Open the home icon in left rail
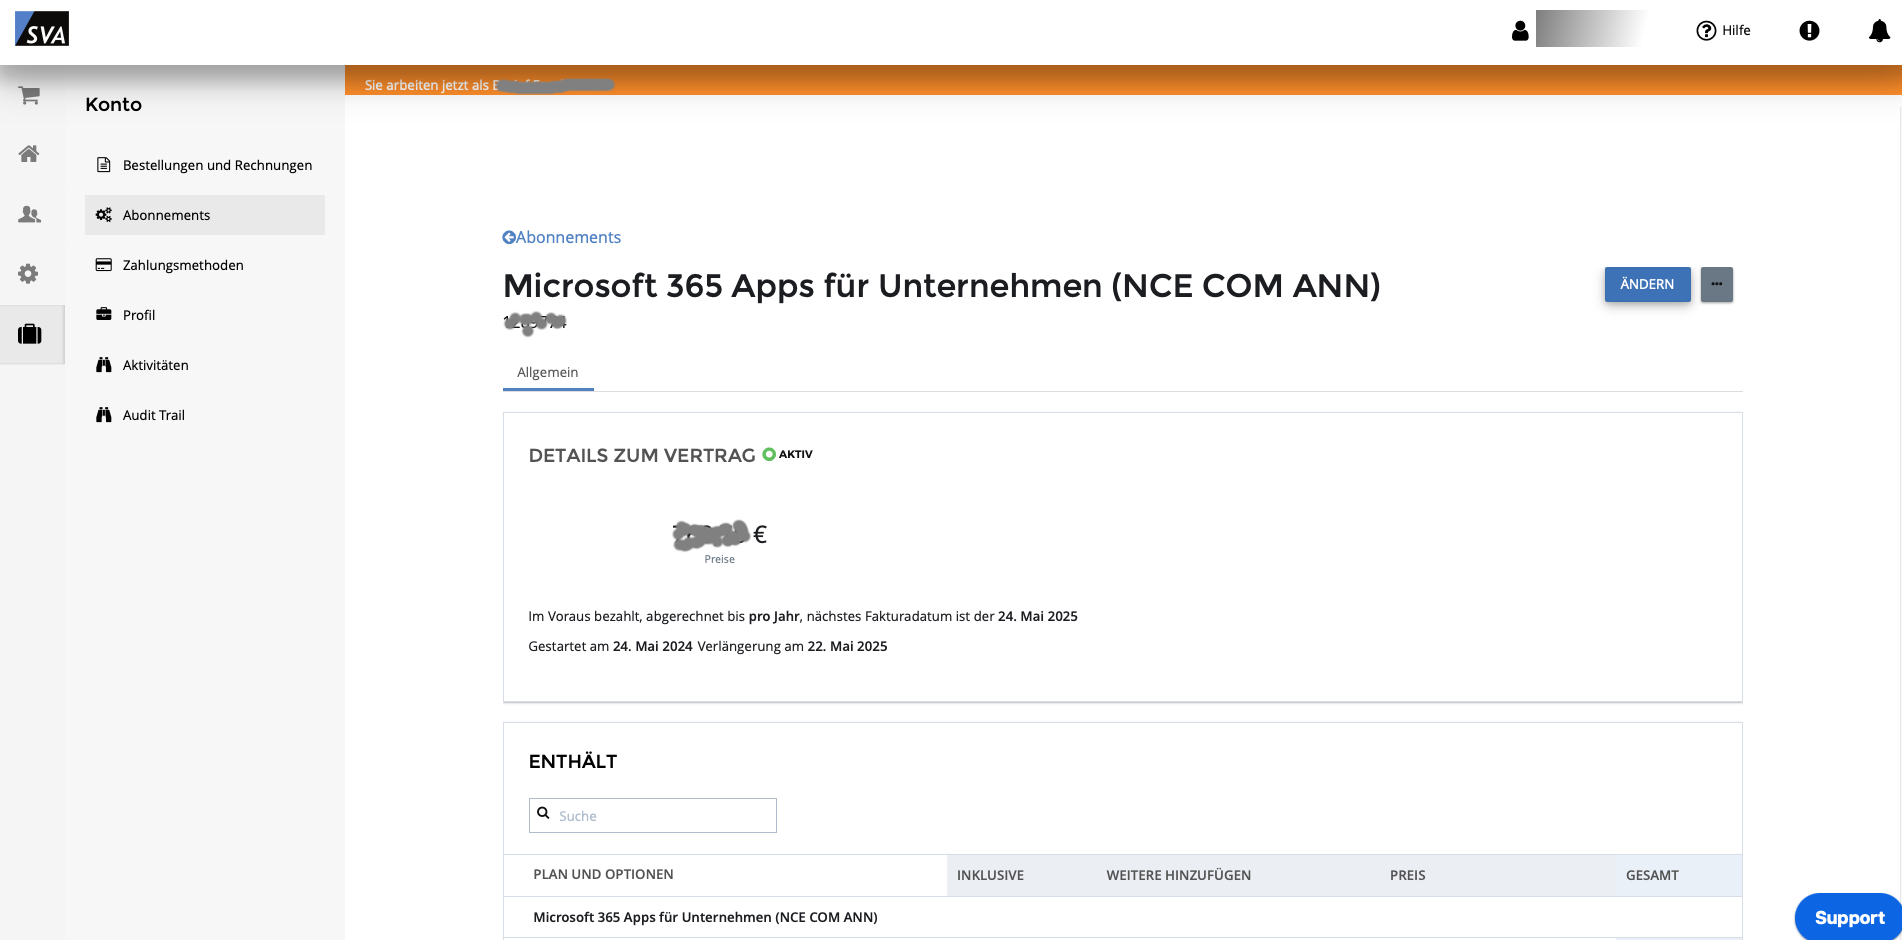The height and width of the screenshot is (940, 1902). tap(30, 154)
